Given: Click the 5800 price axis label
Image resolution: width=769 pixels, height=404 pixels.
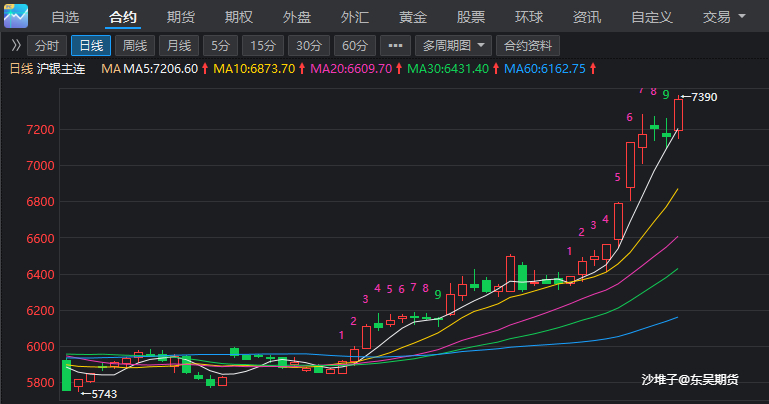Looking at the screenshot, I should point(40,382).
